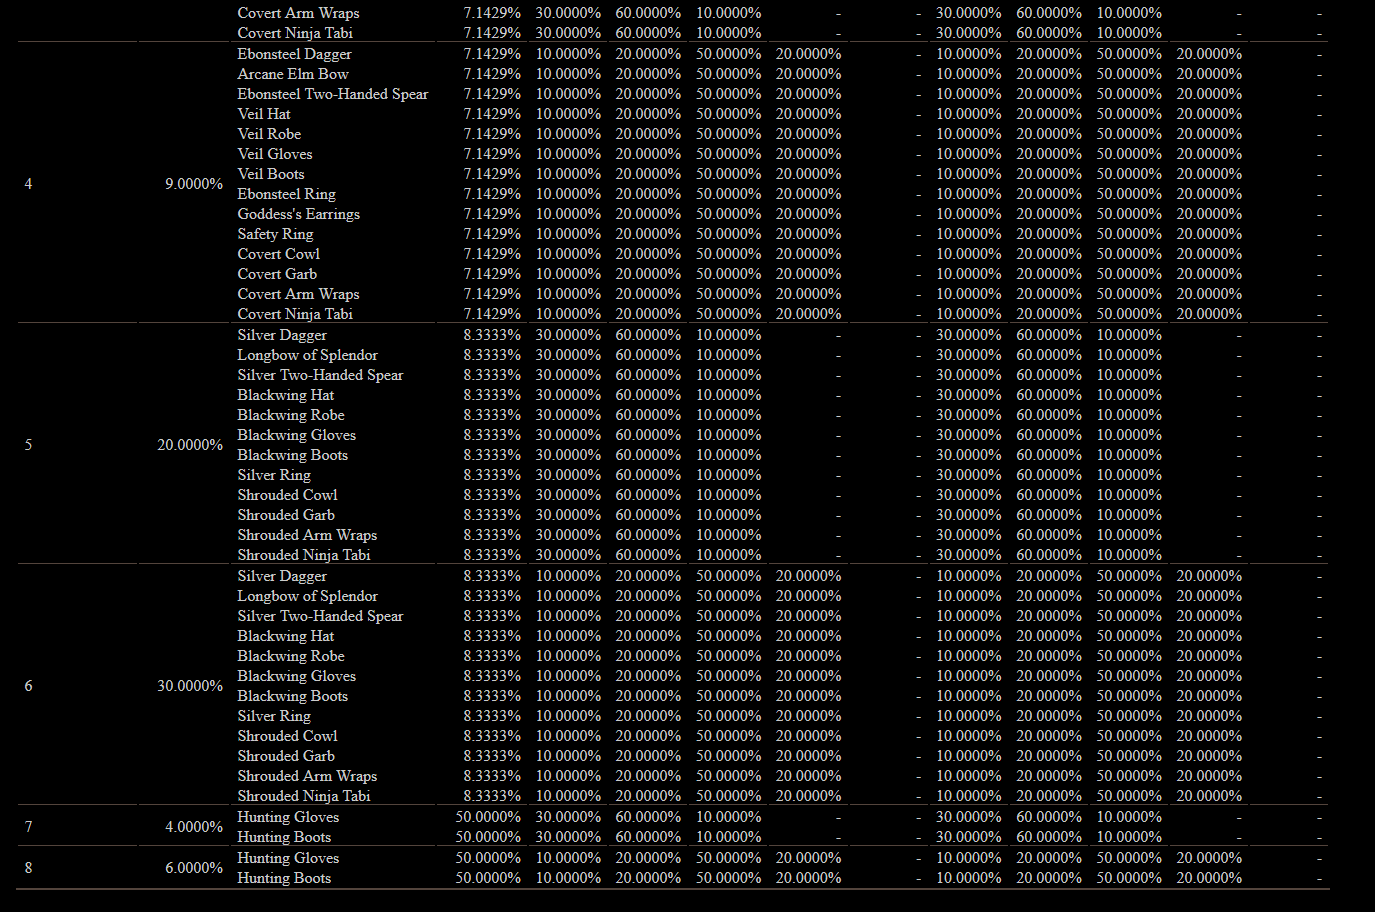Select group 6's 30.0000% rate cell
Viewport: 1375px width, 912px height.
click(x=190, y=686)
